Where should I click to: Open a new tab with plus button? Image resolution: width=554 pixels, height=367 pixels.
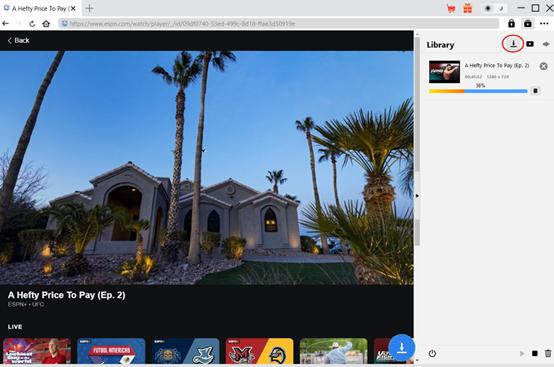pyautogui.click(x=89, y=8)
